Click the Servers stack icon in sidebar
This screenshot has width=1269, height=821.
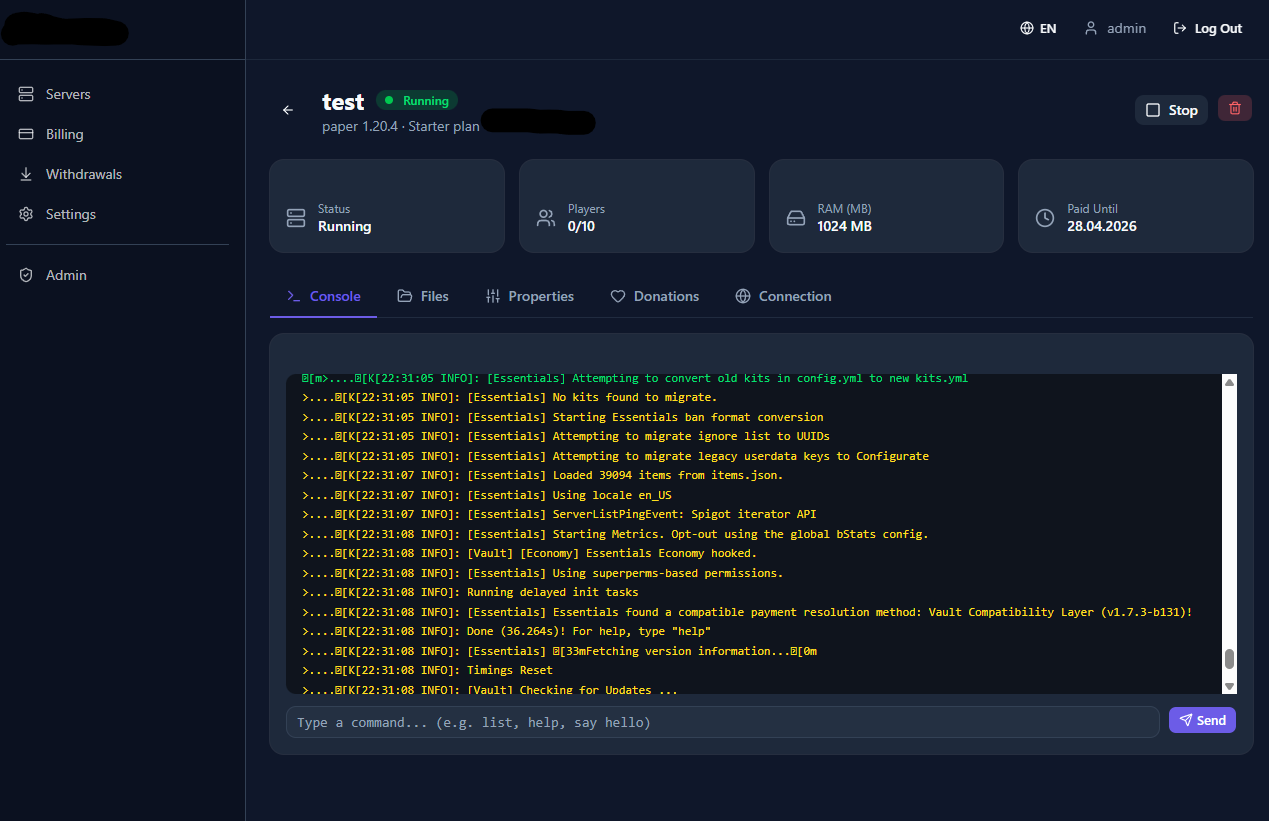(26, 94)
